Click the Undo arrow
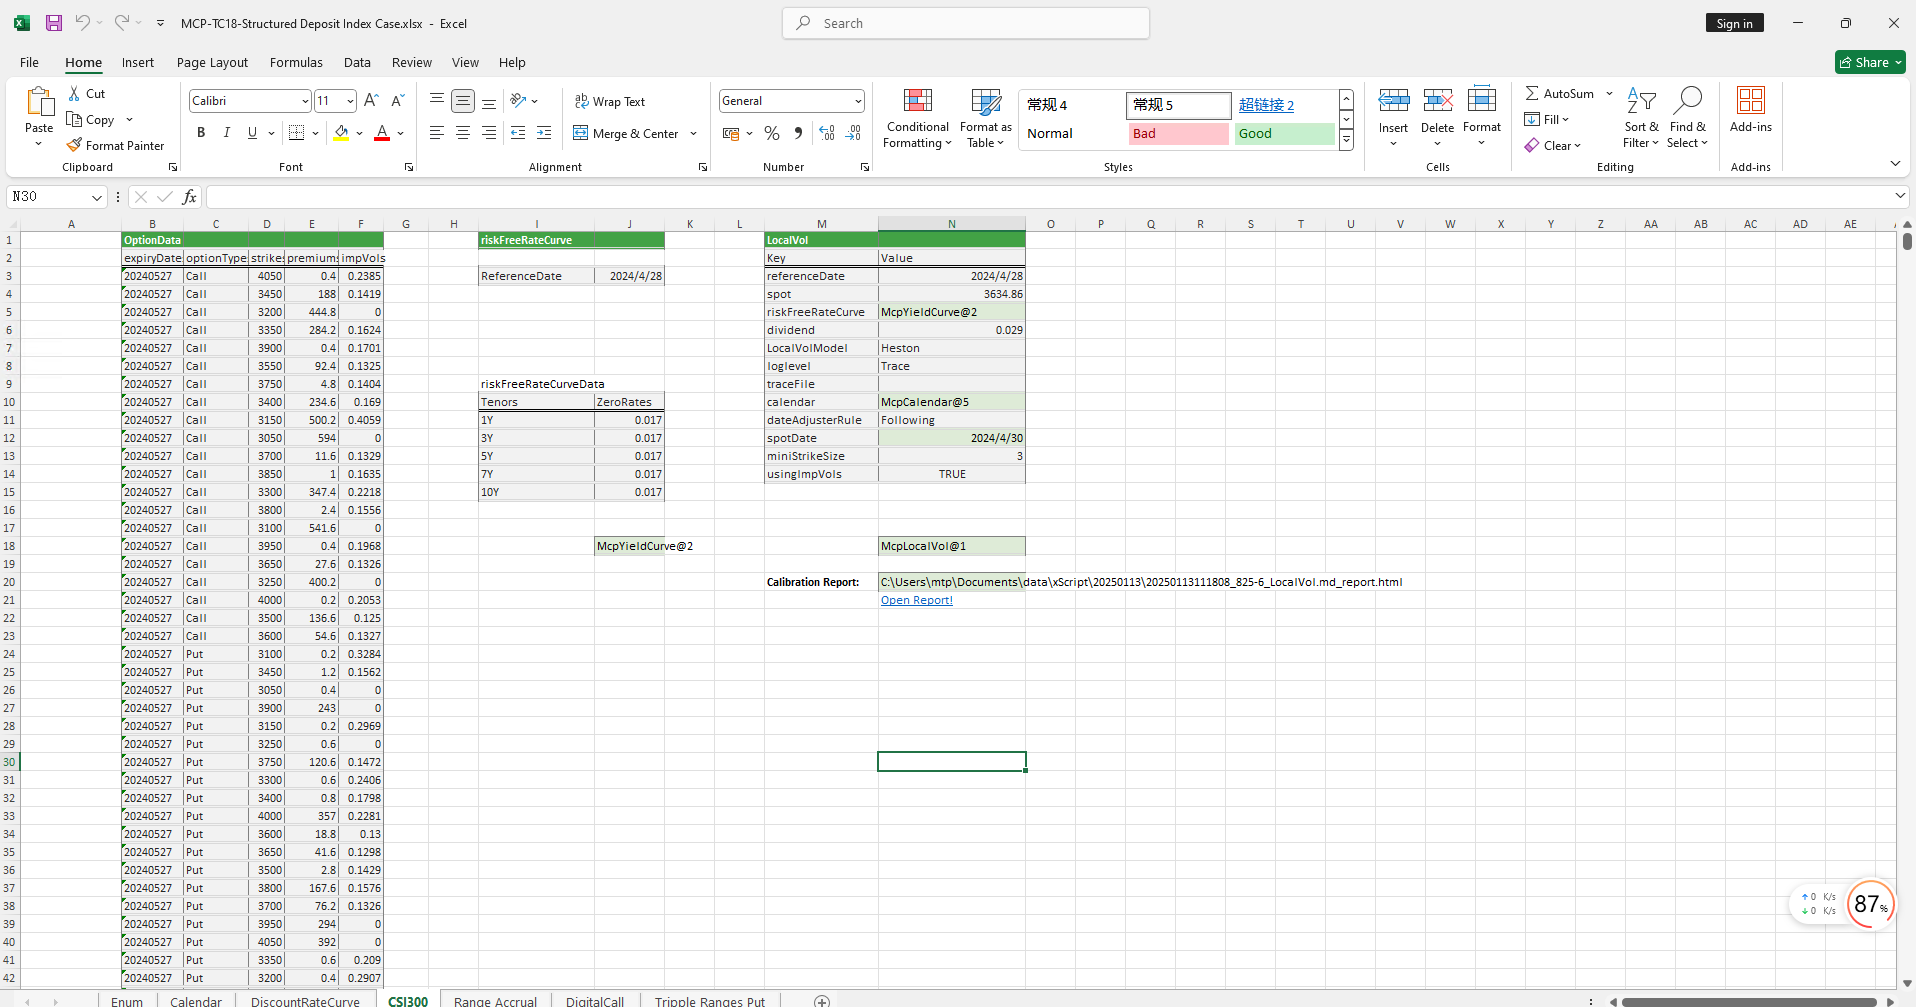The image size is (1916, 1007). (x=82, y=22)
